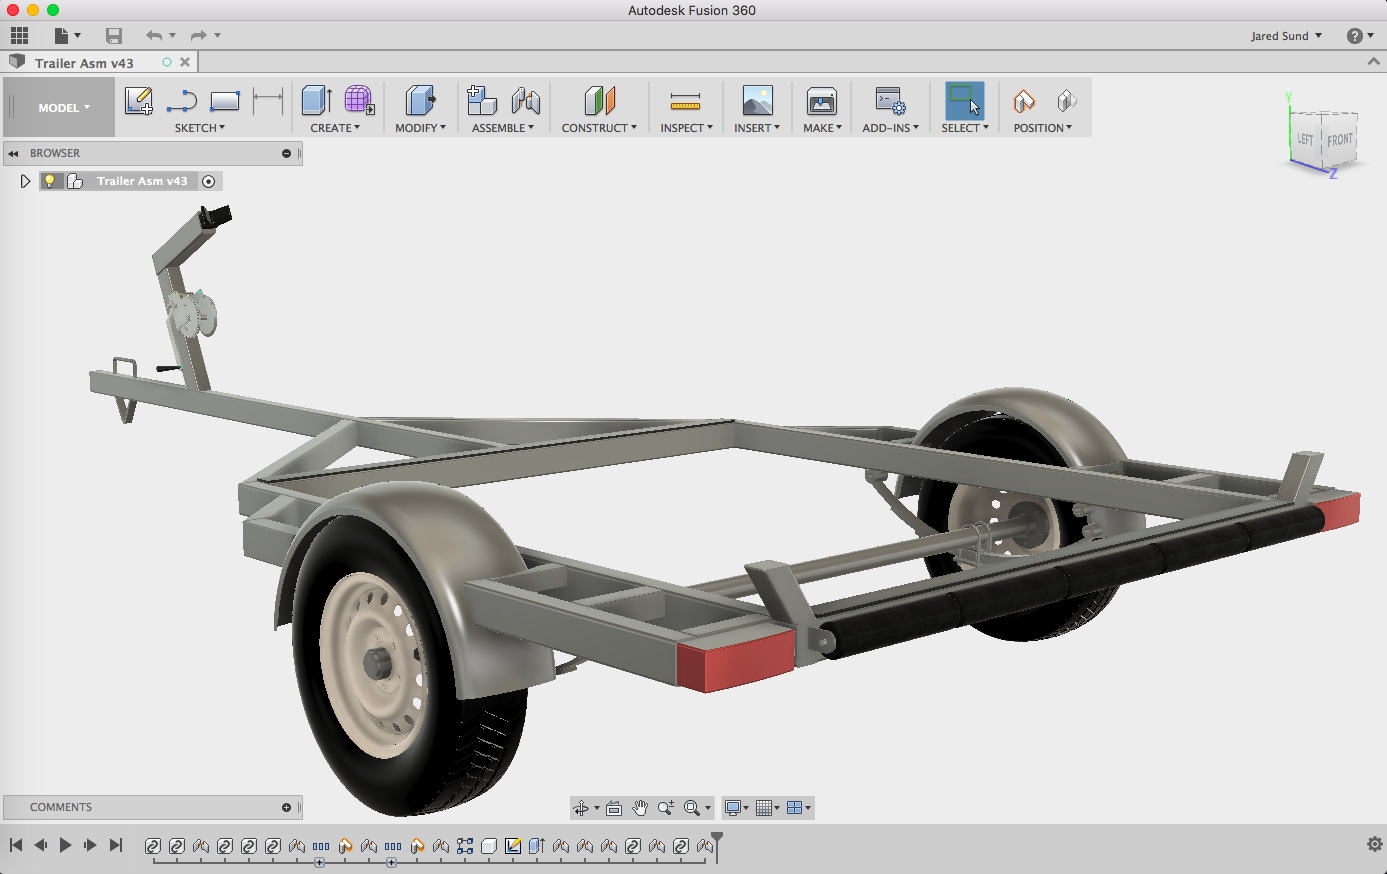This screenshot has height=874, width=1387.
Task: Toggle the Comments panel open button
Action: [286, 807]
